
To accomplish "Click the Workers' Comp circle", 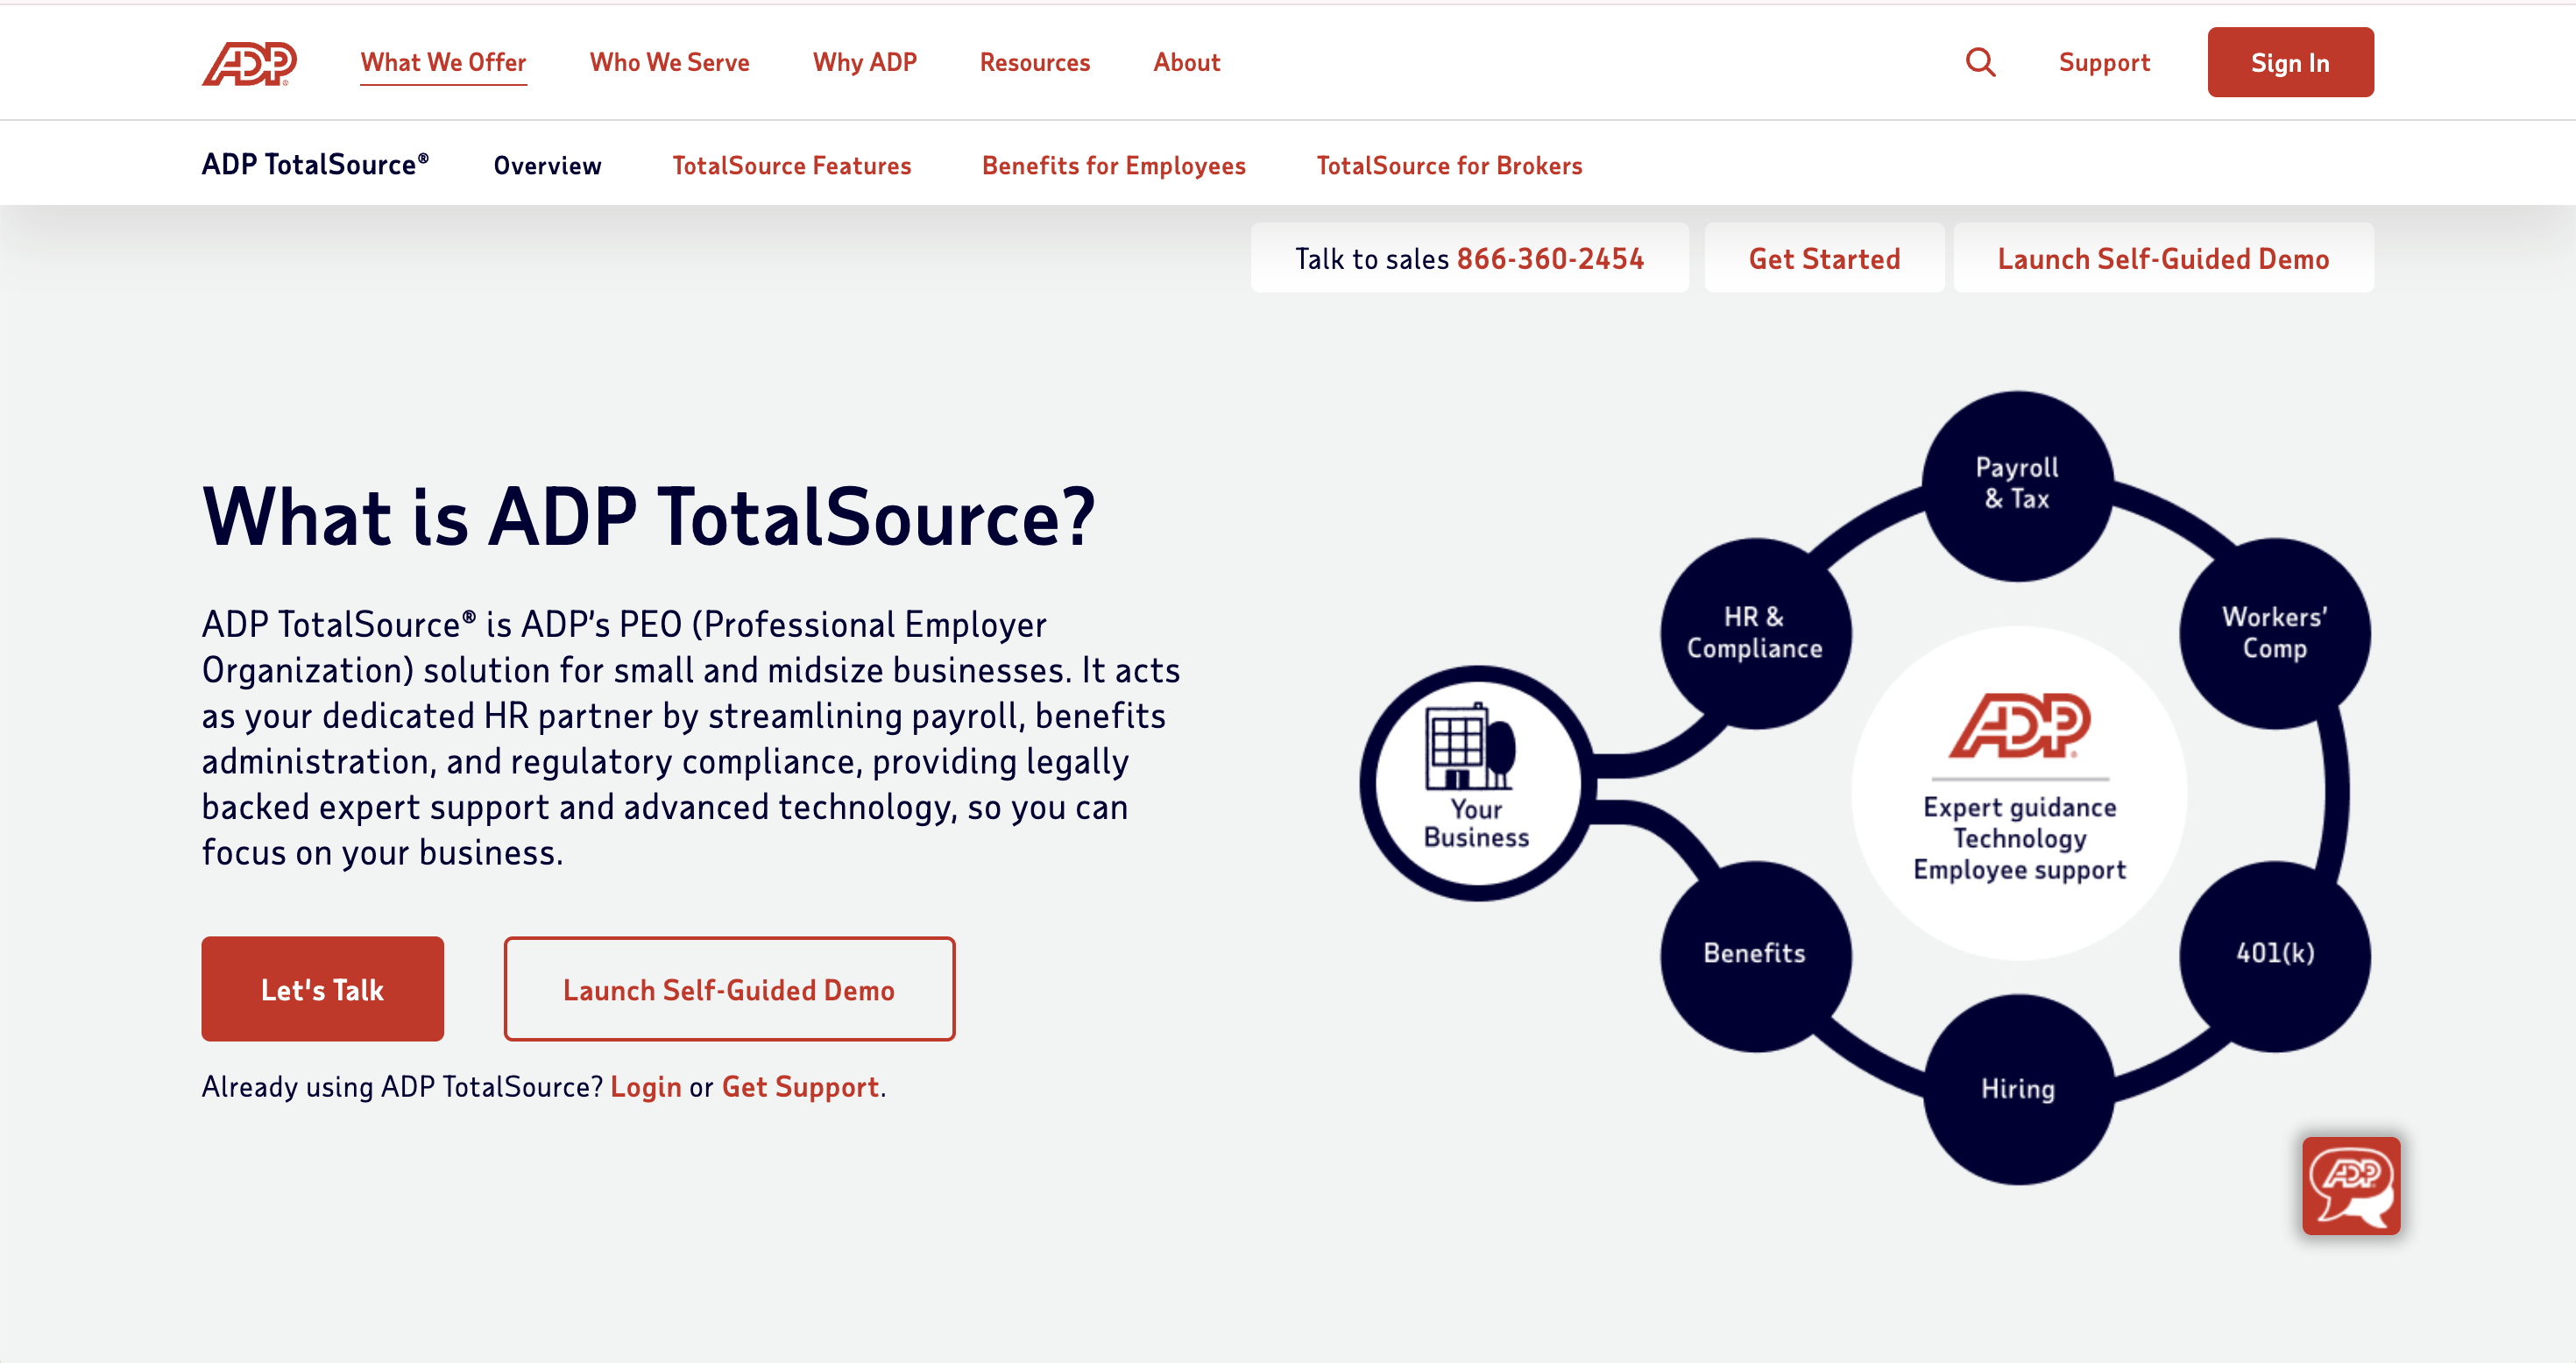I will pyautogui.click(x=2274, y=633).
